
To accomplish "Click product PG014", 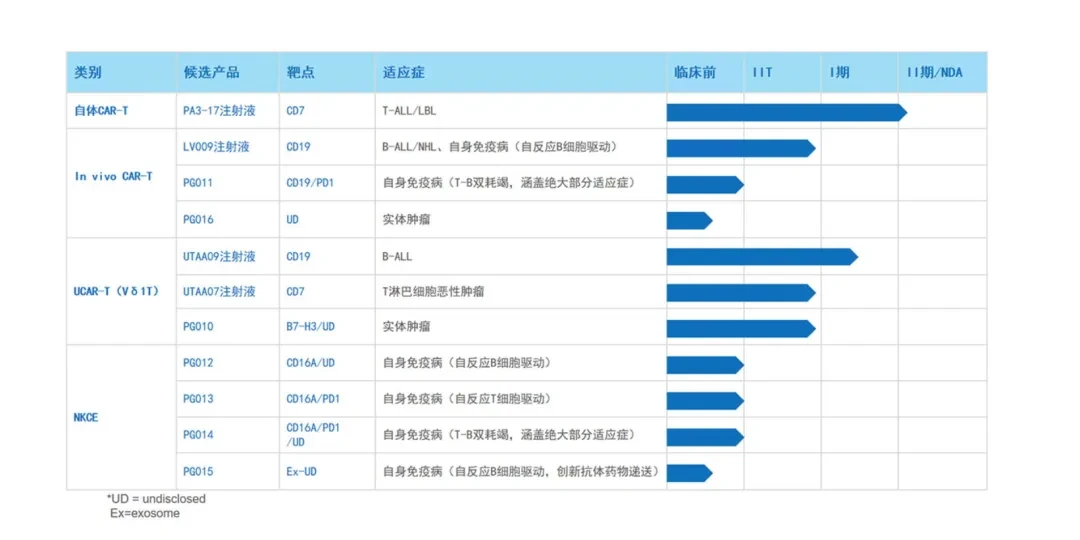I will (x=198, y=435).
